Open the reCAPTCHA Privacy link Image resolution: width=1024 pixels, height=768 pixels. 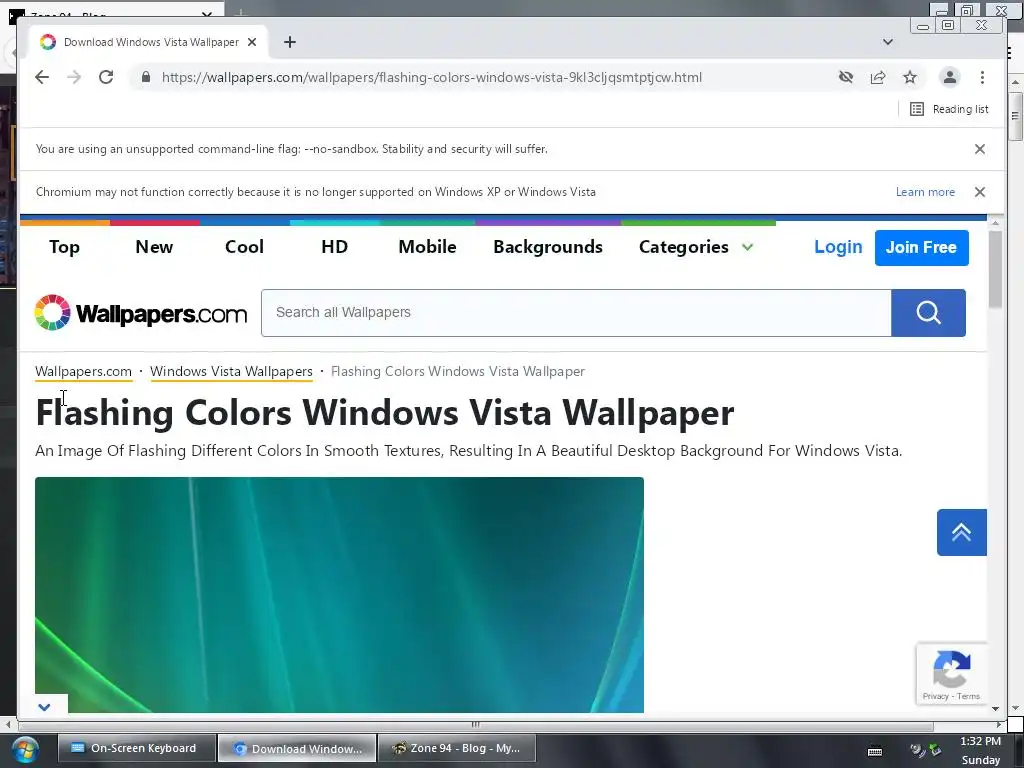pyautogui.click(x=935, y=696)
